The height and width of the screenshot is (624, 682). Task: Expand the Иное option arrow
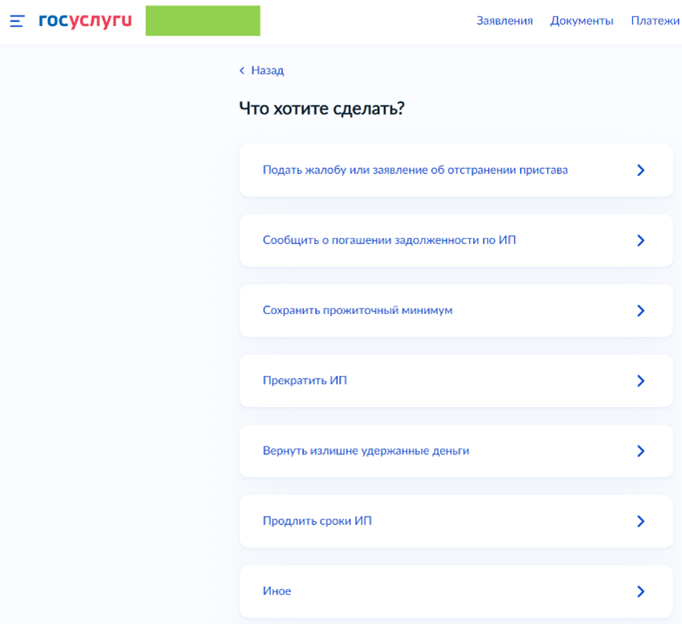[641, 591]
